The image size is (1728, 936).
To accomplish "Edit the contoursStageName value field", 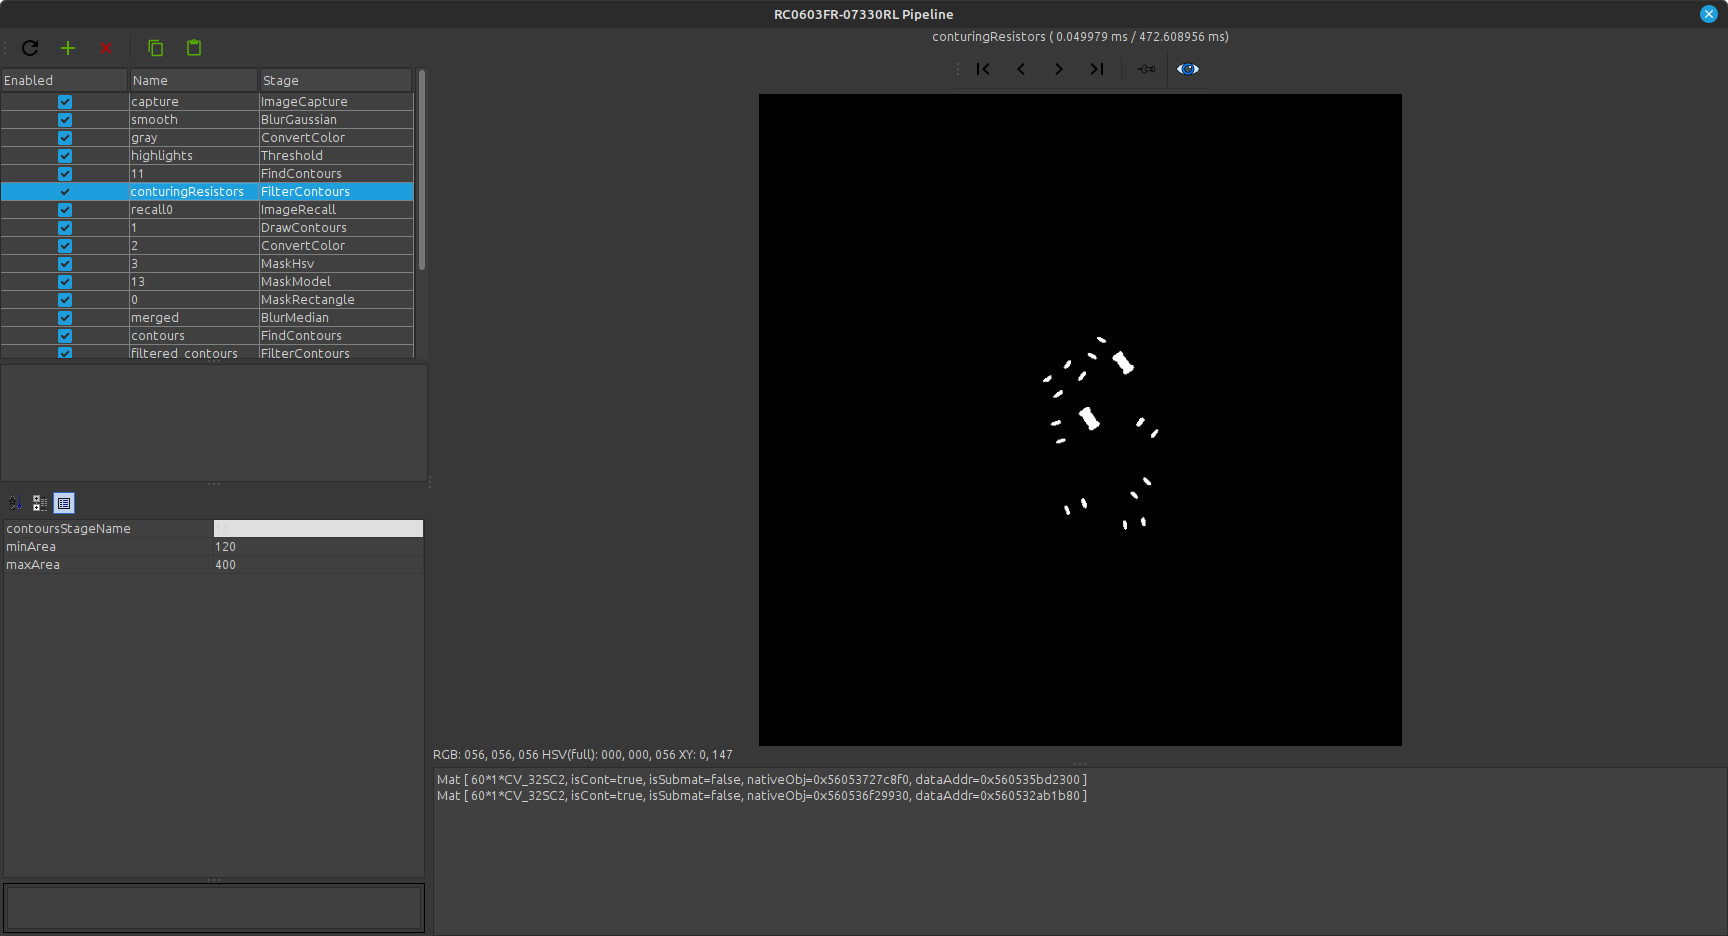I will (x=318, y=529).
